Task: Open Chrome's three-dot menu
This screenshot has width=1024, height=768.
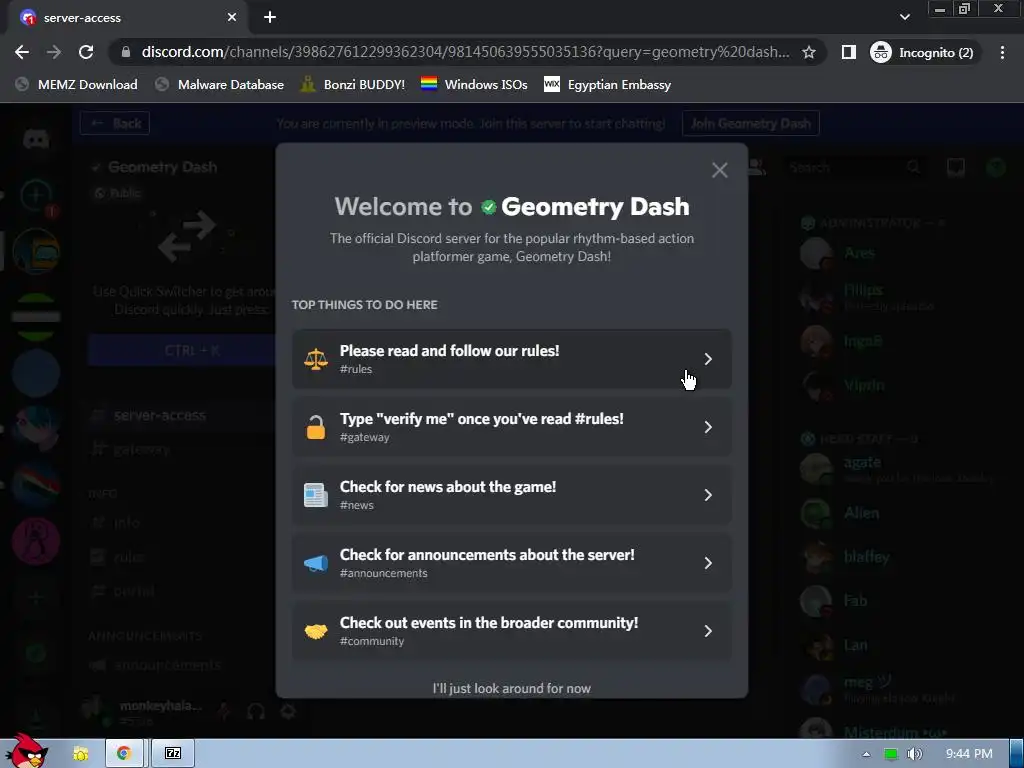Action: point(1002,52)
